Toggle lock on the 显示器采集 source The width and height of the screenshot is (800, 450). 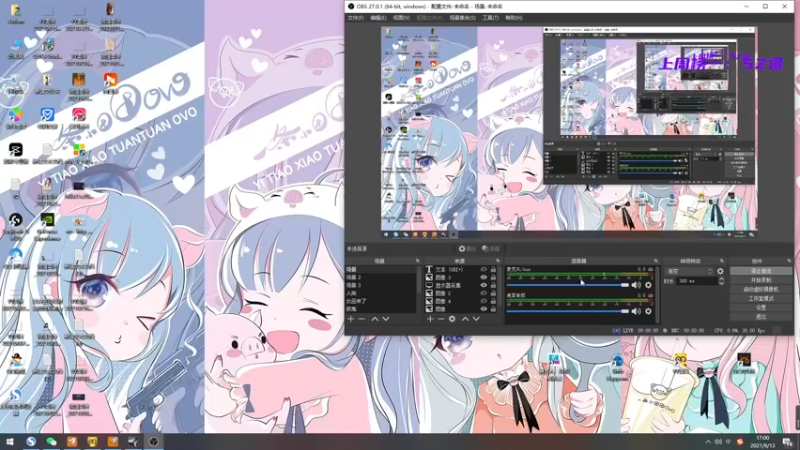[x=493, y=286]
